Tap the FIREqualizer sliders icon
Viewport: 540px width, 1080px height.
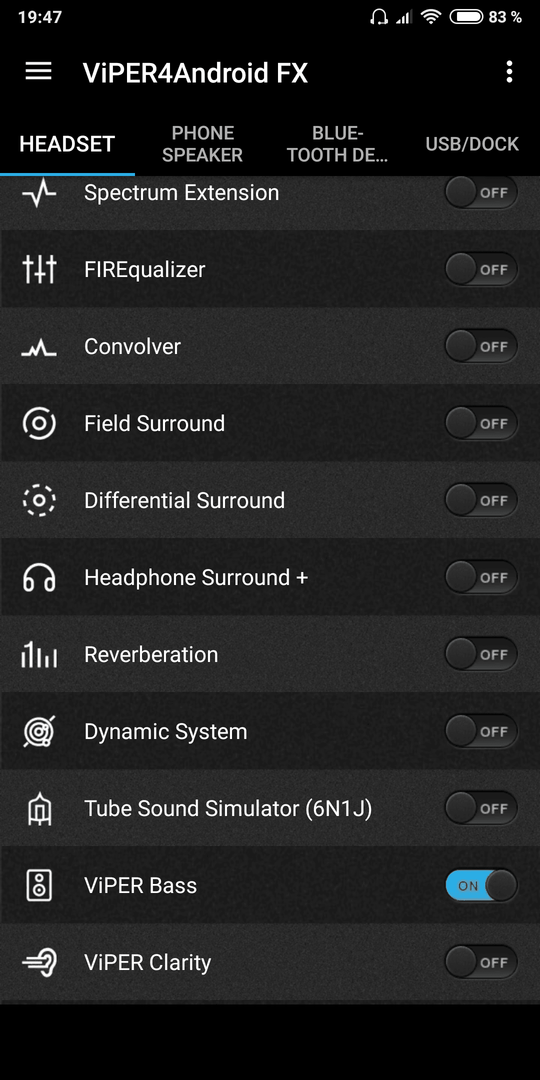[39, 269]
